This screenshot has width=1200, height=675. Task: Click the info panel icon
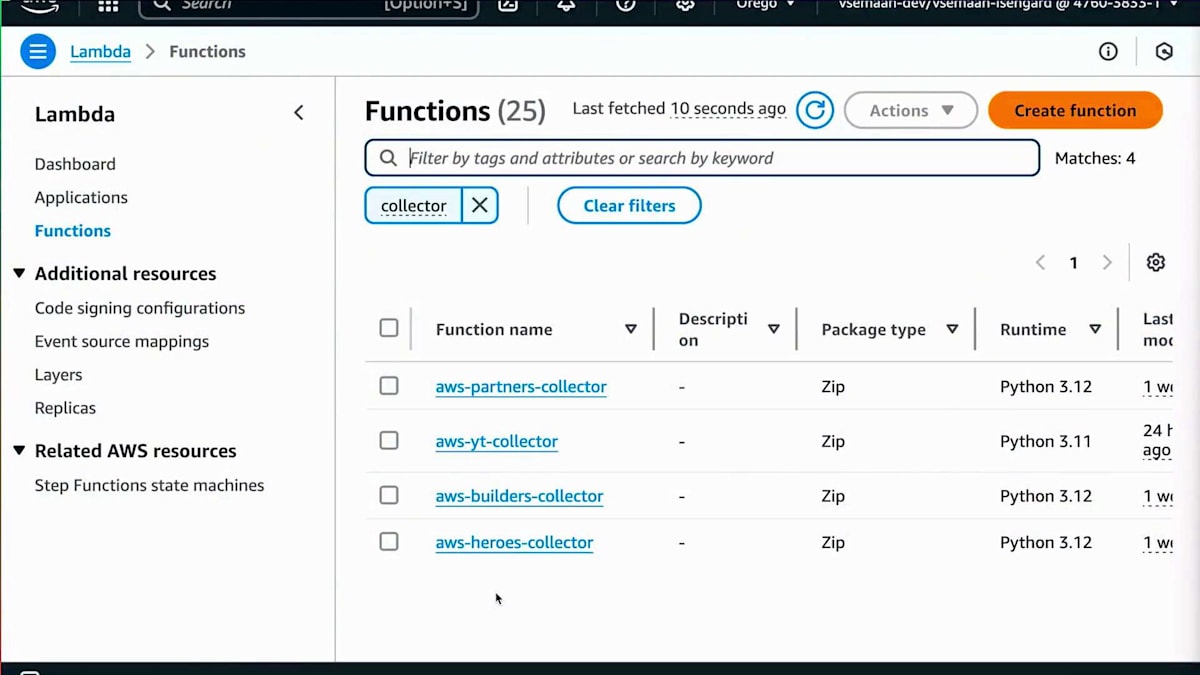point(1108,52)
